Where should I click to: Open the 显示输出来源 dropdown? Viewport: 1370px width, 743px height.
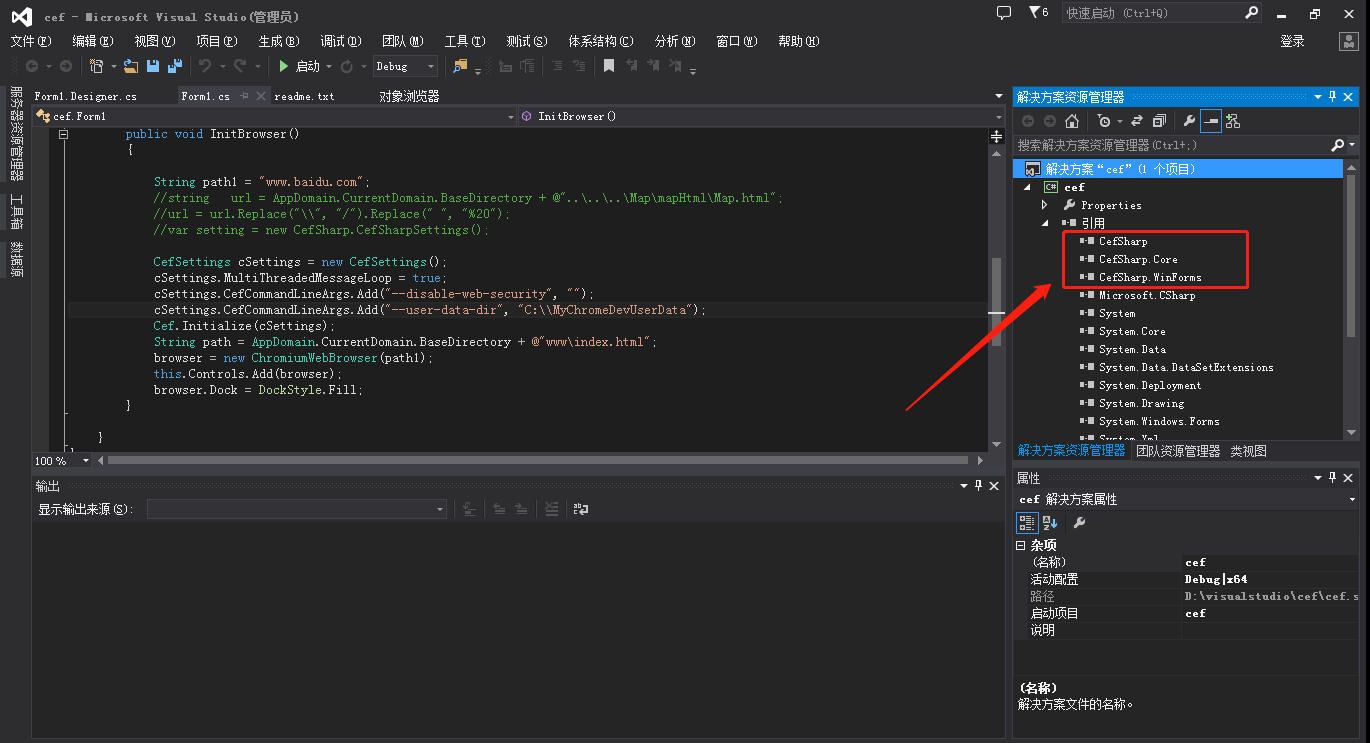coord(296,509)
